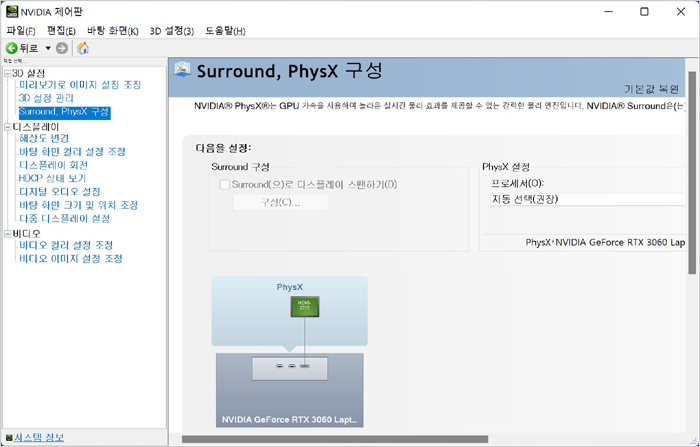Click the 3D 설정 category label in tree
Screen dimensions: 700x447
29,73
